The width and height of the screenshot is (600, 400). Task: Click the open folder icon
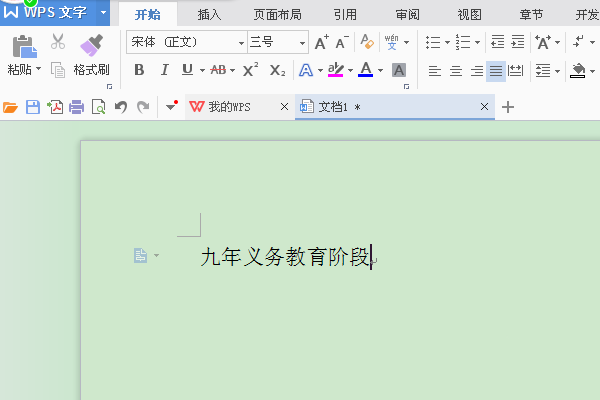tap(10, 107)
